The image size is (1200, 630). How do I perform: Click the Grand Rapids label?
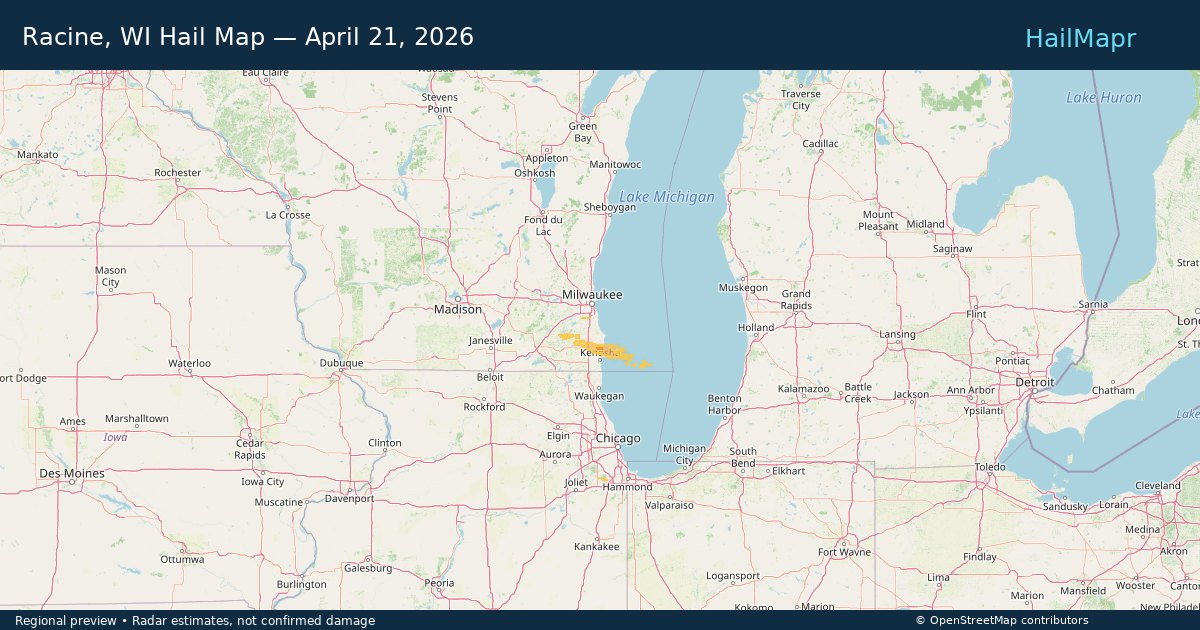pos(796,300)
